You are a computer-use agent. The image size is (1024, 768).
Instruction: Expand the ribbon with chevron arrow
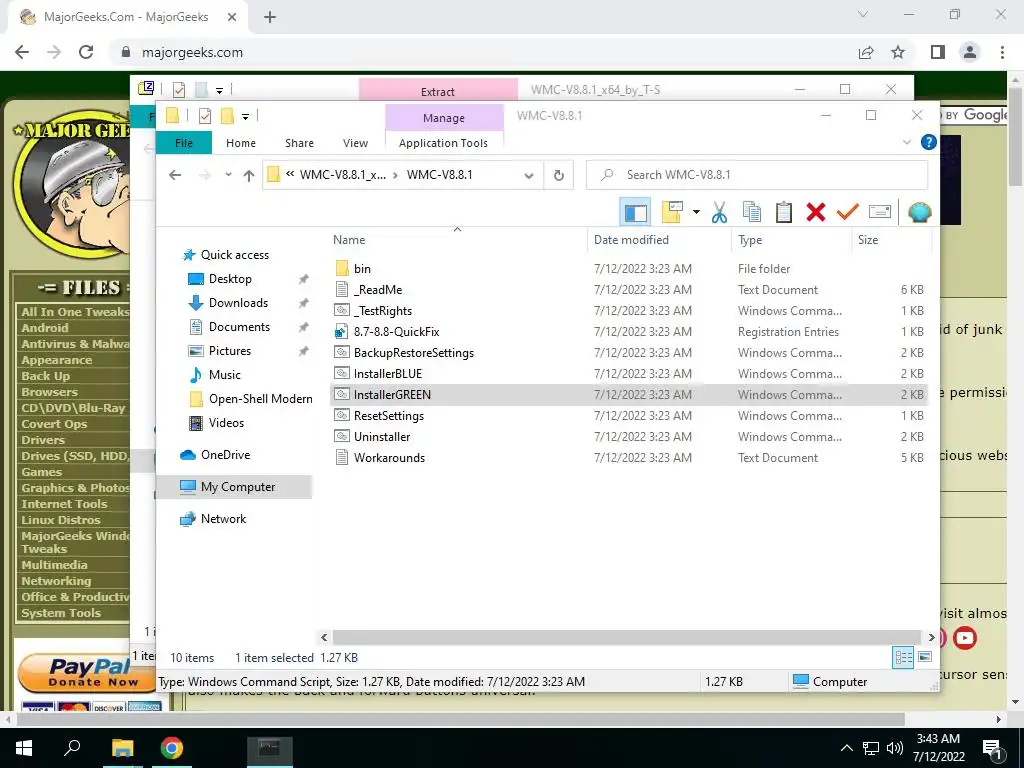[x=906, y=142]
